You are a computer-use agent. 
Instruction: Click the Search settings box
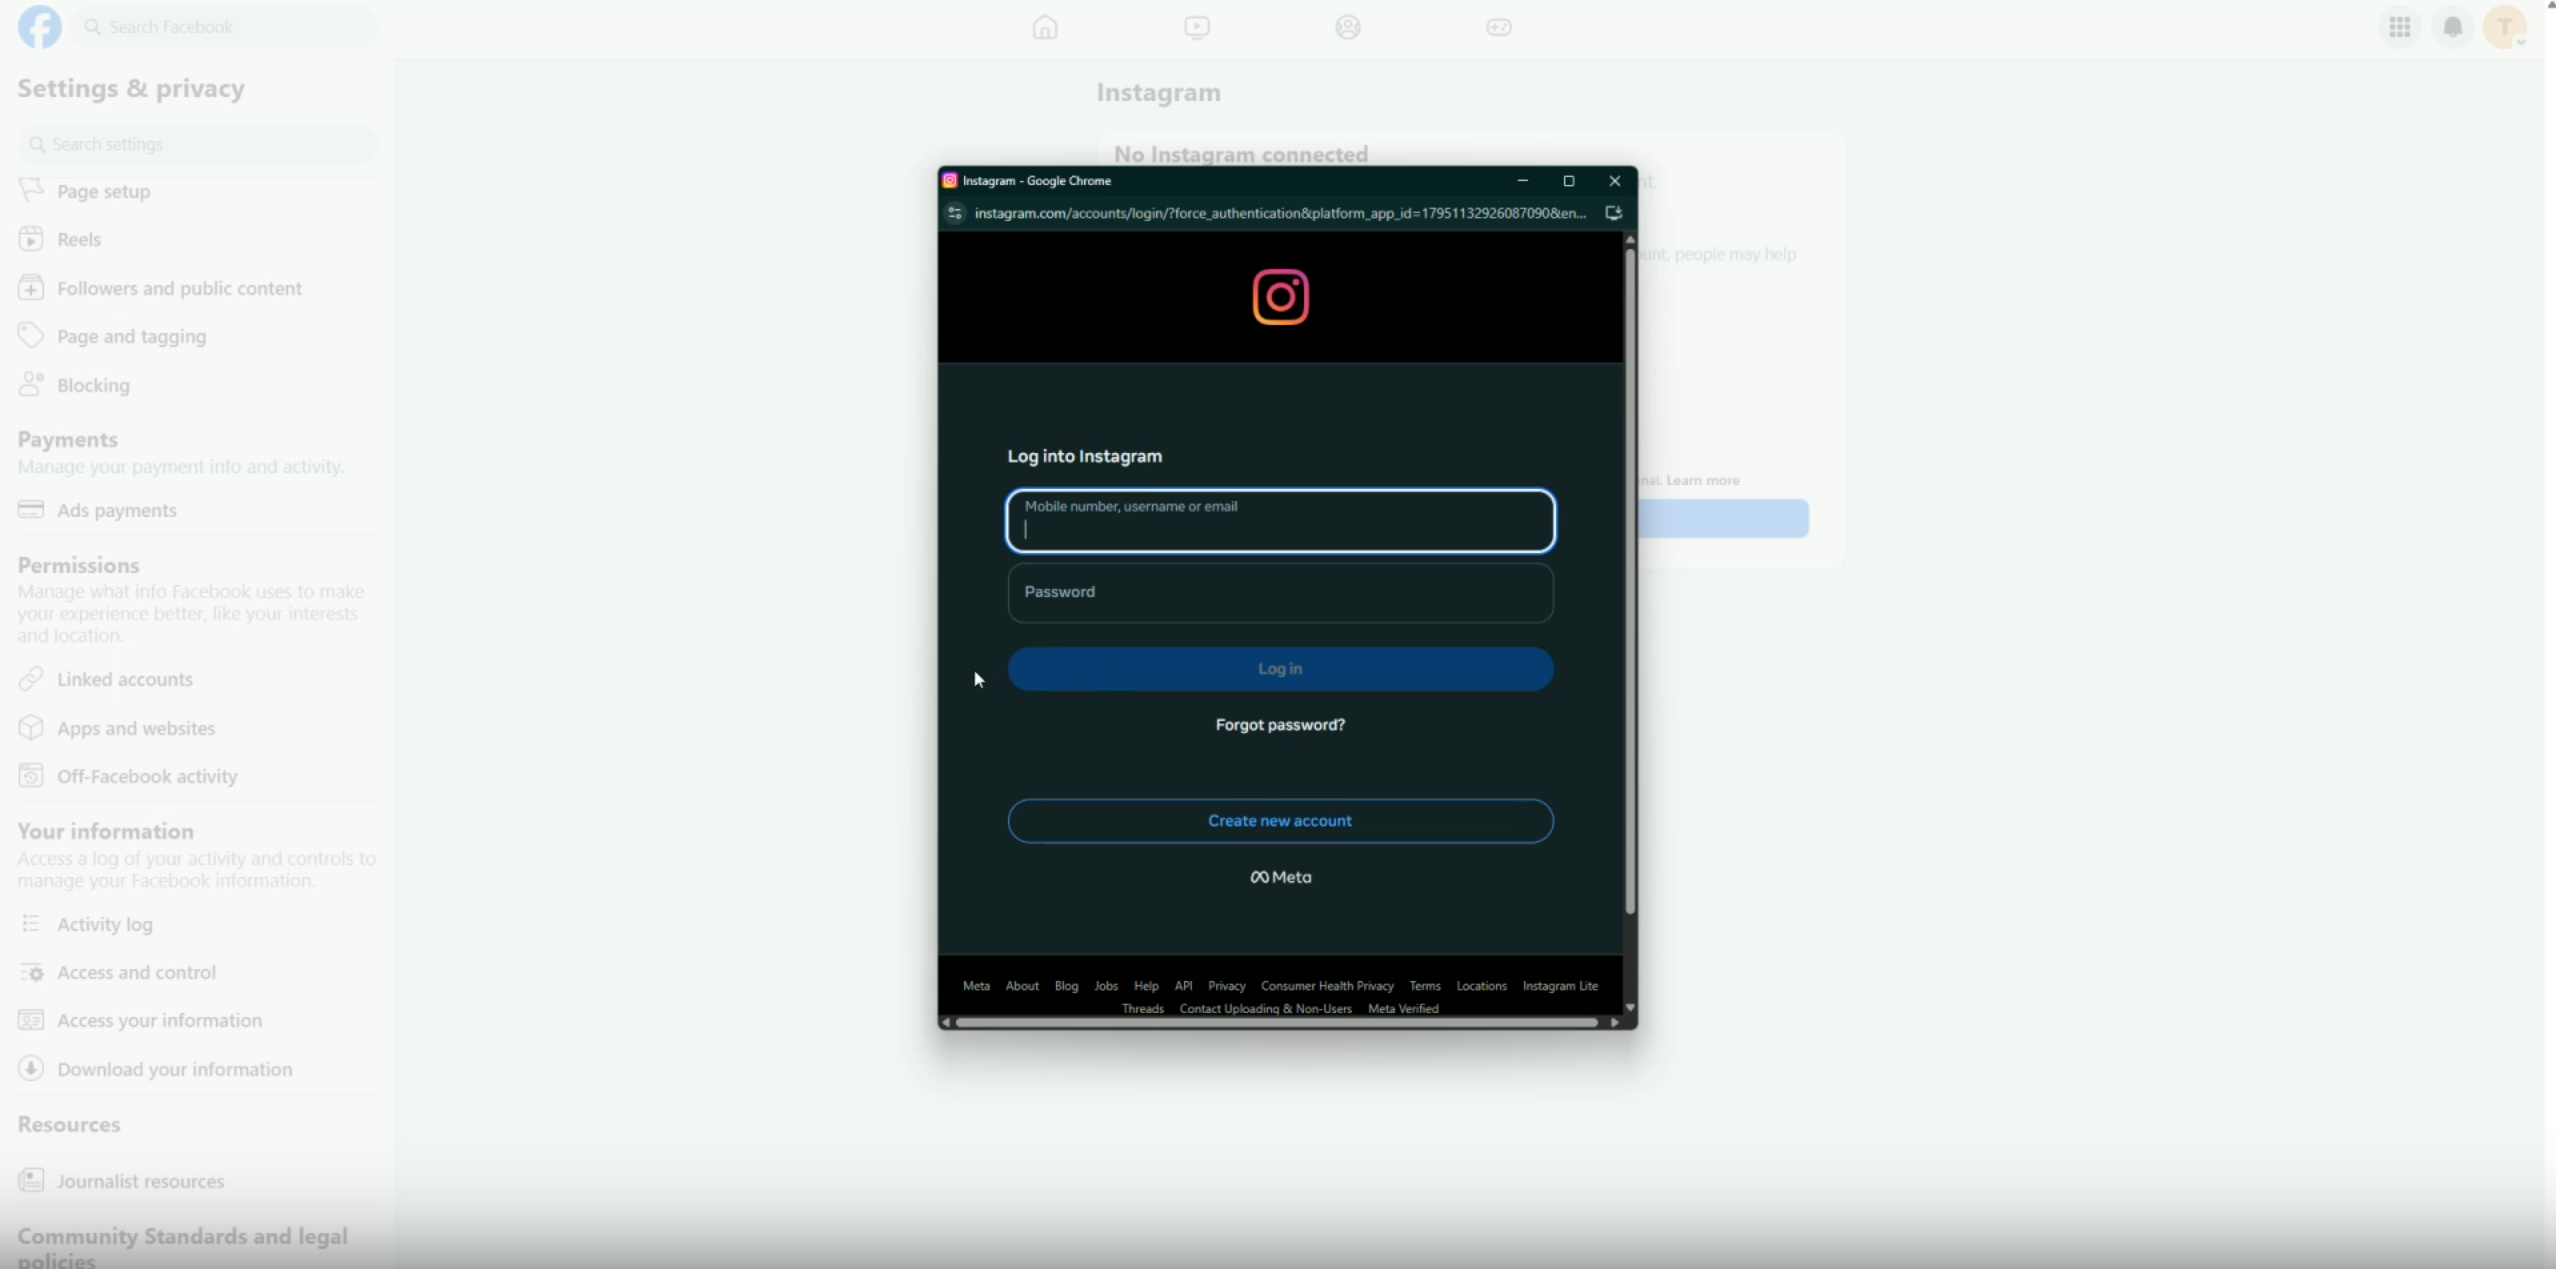click(x=197, y=145)
